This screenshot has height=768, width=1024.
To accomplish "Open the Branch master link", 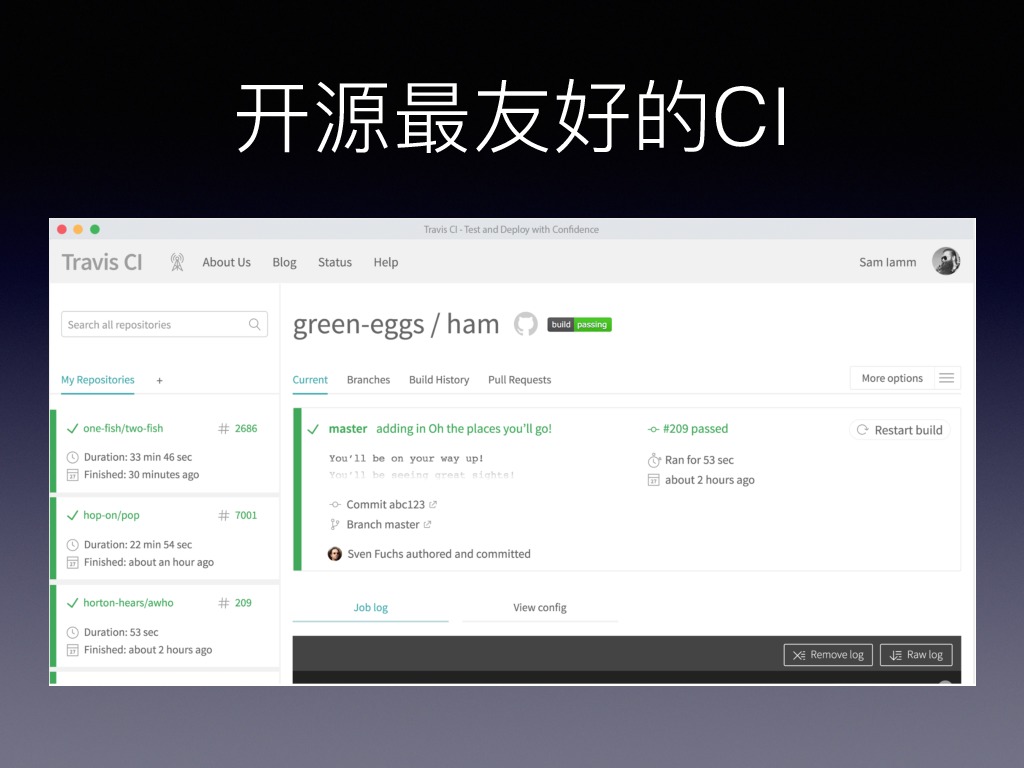I will tap(383, 524).
